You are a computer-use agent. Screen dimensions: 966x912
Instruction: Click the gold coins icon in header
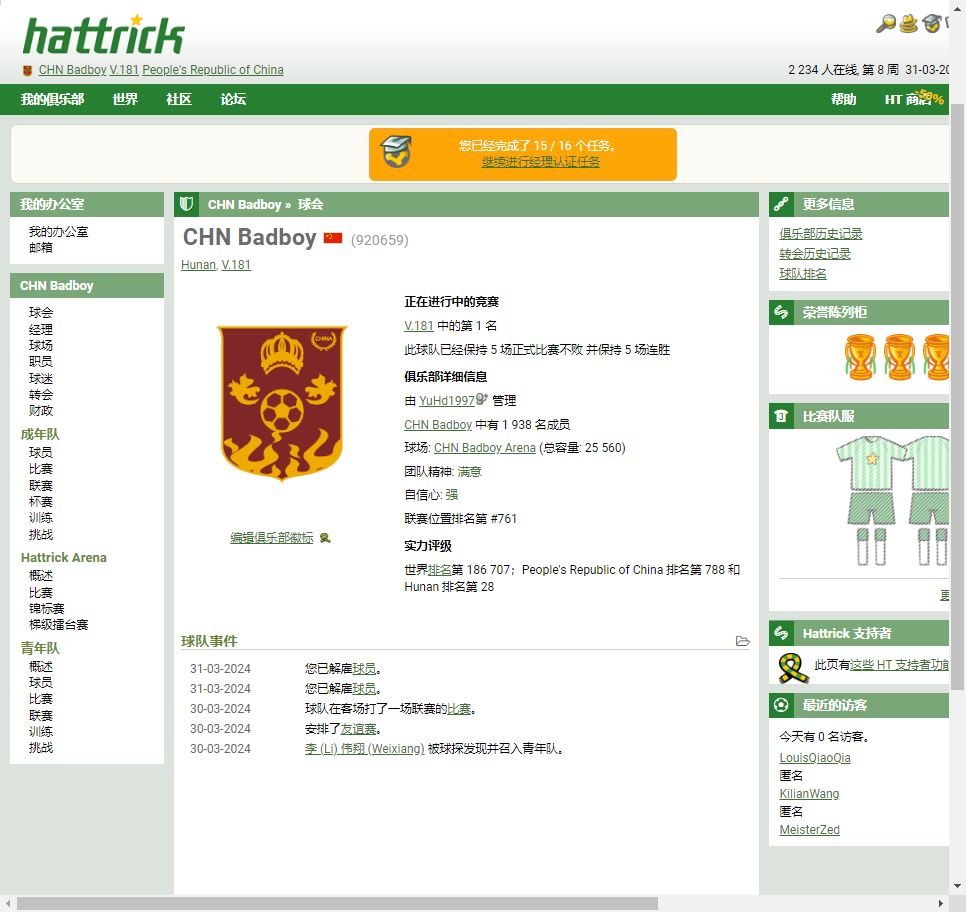pos(909,24)
